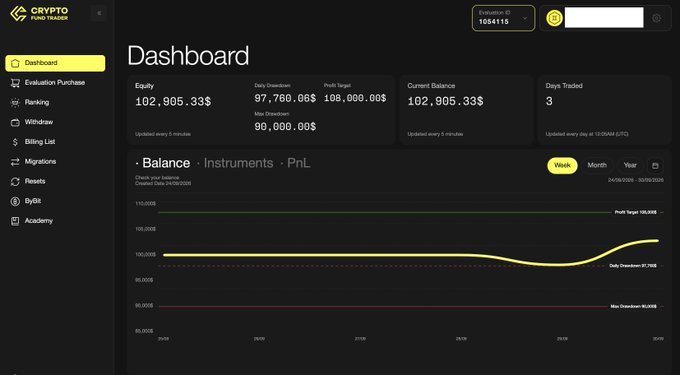Click the Resets refresh icon
680x375 pixels.
click(15, 182)
